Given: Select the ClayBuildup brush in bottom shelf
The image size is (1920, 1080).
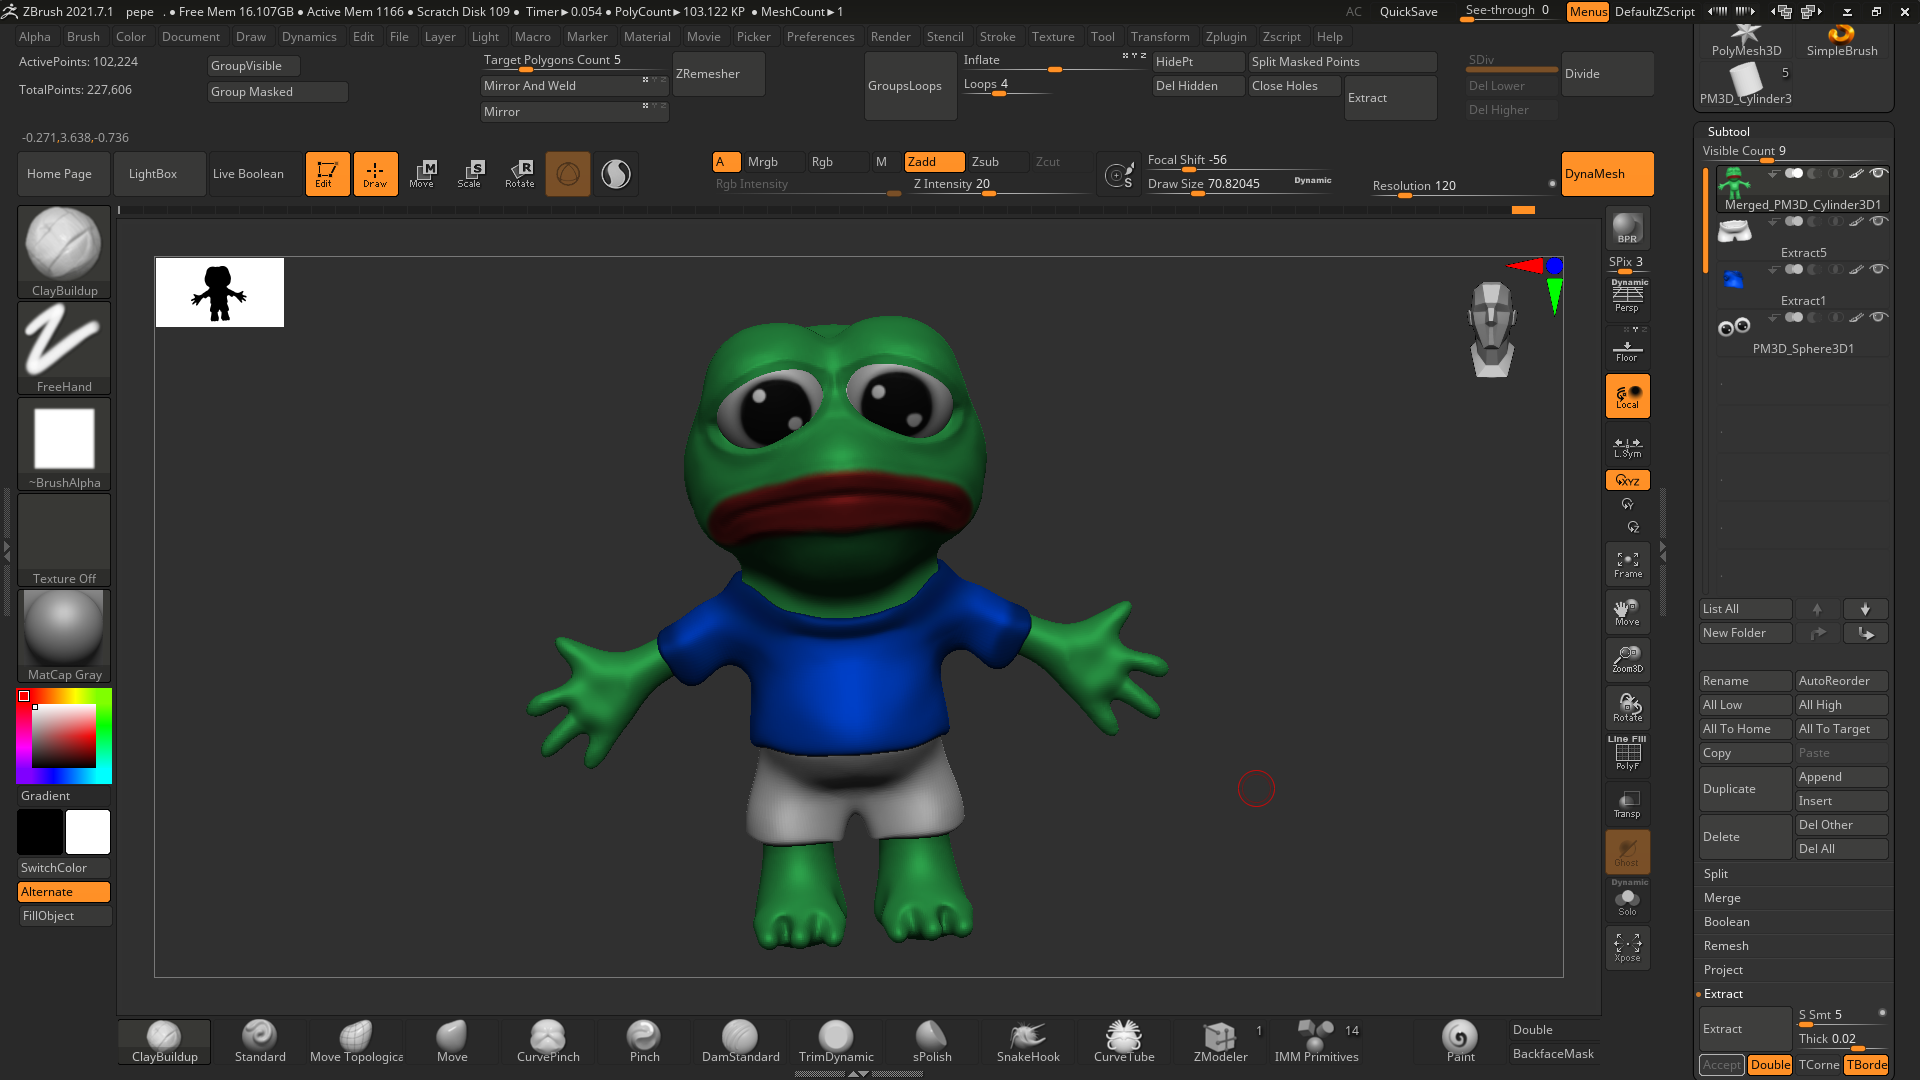Looking at the screenshot, I should (x=164, y=1042).
